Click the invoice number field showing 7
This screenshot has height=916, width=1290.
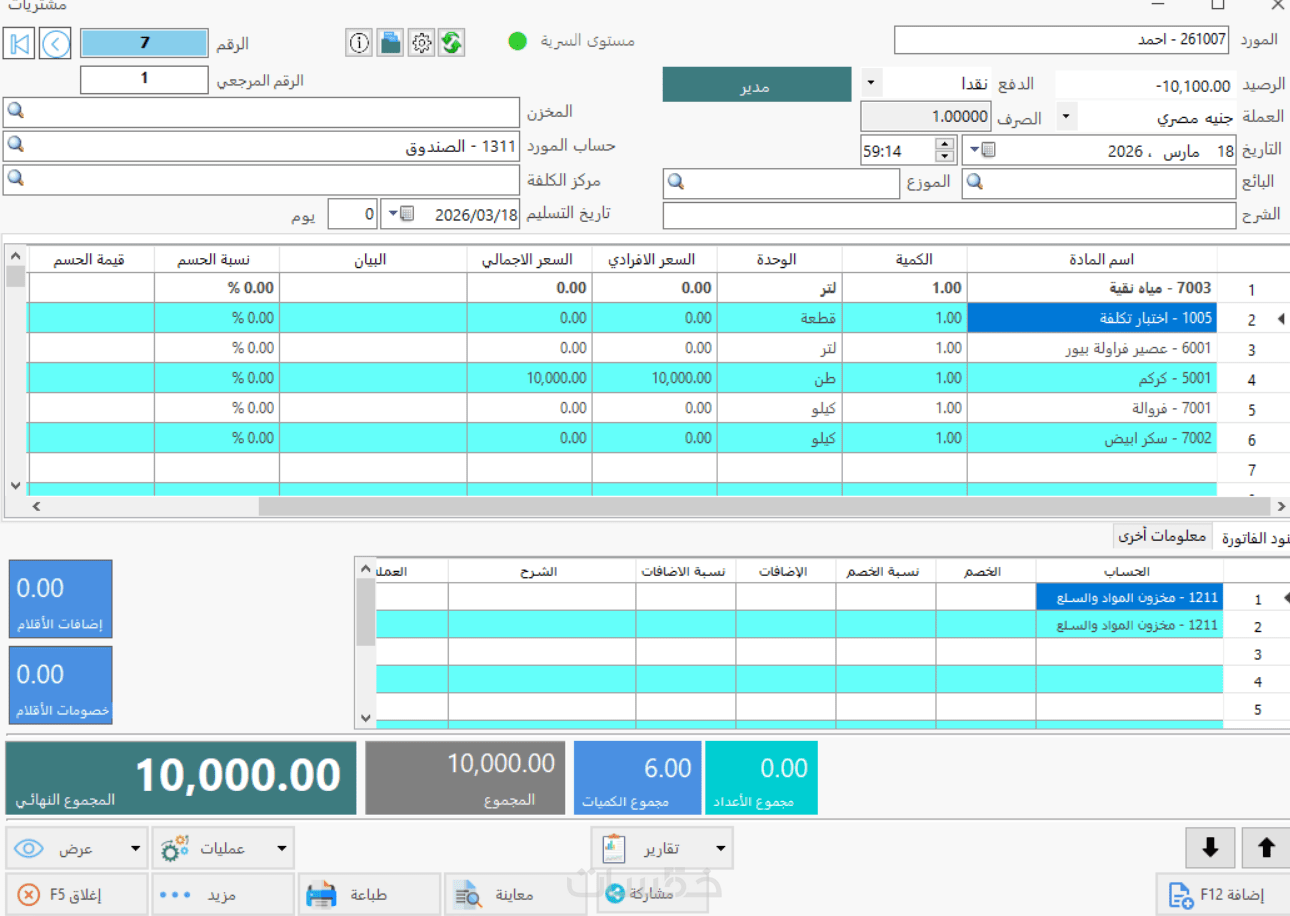click(144, 44)
